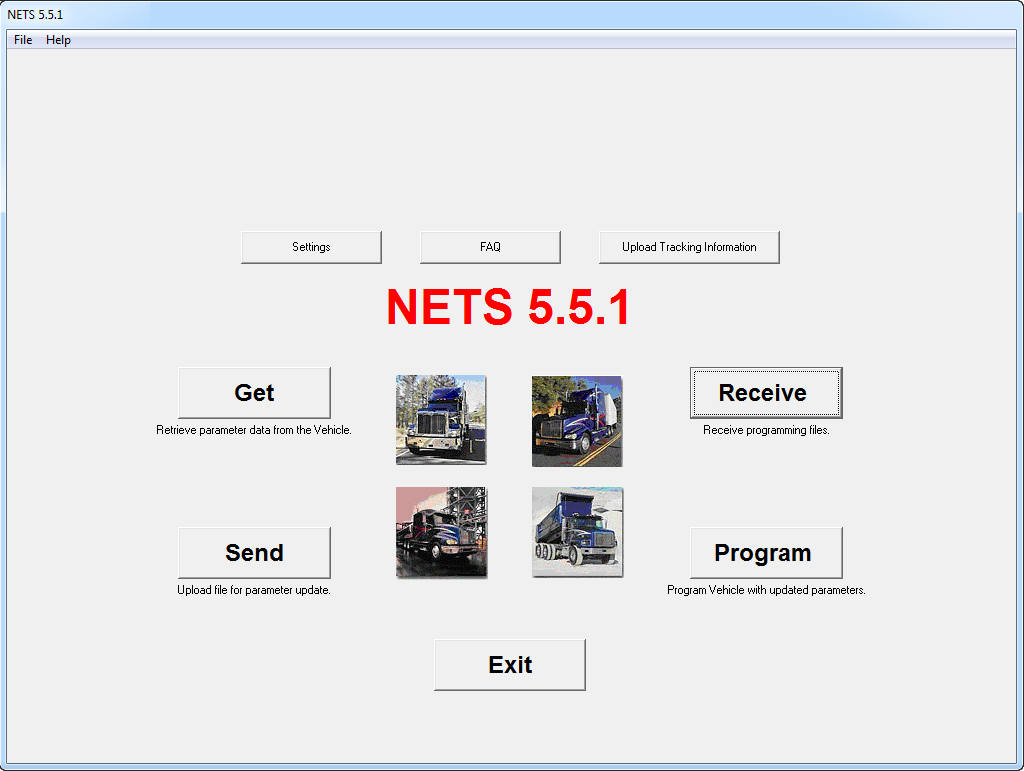Click 'Receive programming files.' text
Image resolution: width=1024 pixels, height=771 pixels.
pyautogui.click(x=766, y=430)
